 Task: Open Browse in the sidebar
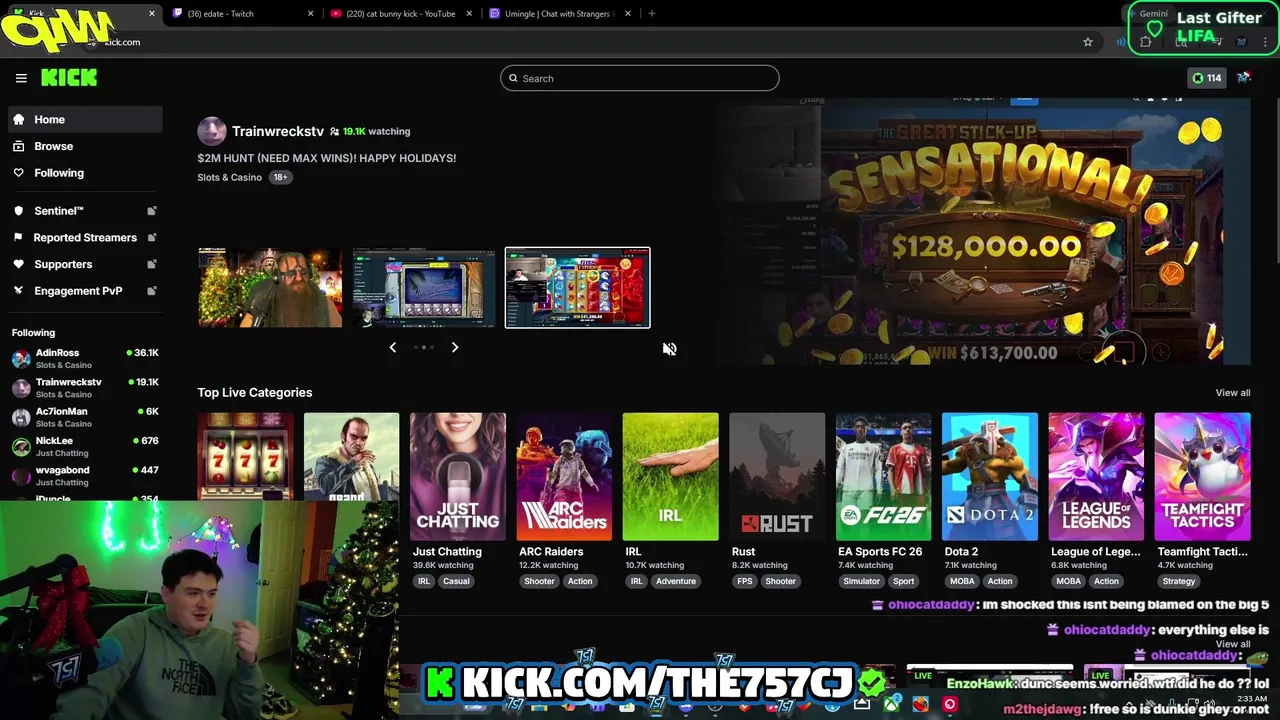coord(85,146)
